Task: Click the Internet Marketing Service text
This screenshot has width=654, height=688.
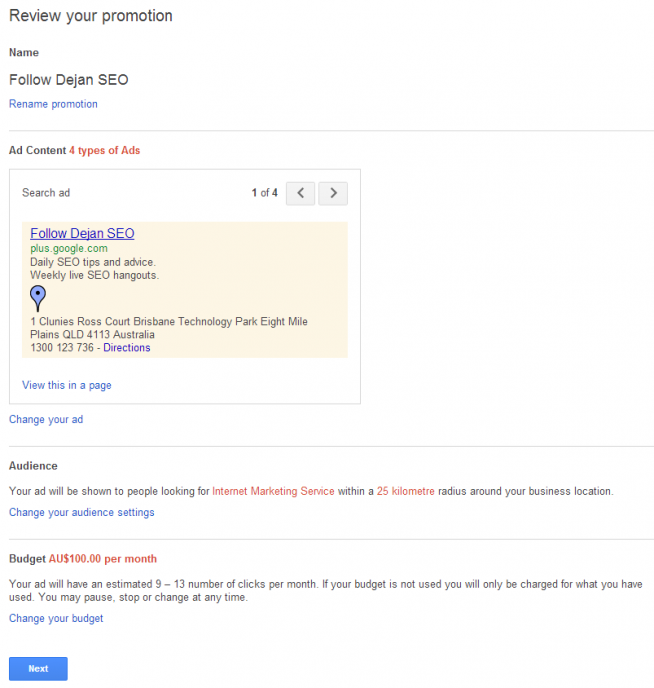Action: tap(273, 491)
